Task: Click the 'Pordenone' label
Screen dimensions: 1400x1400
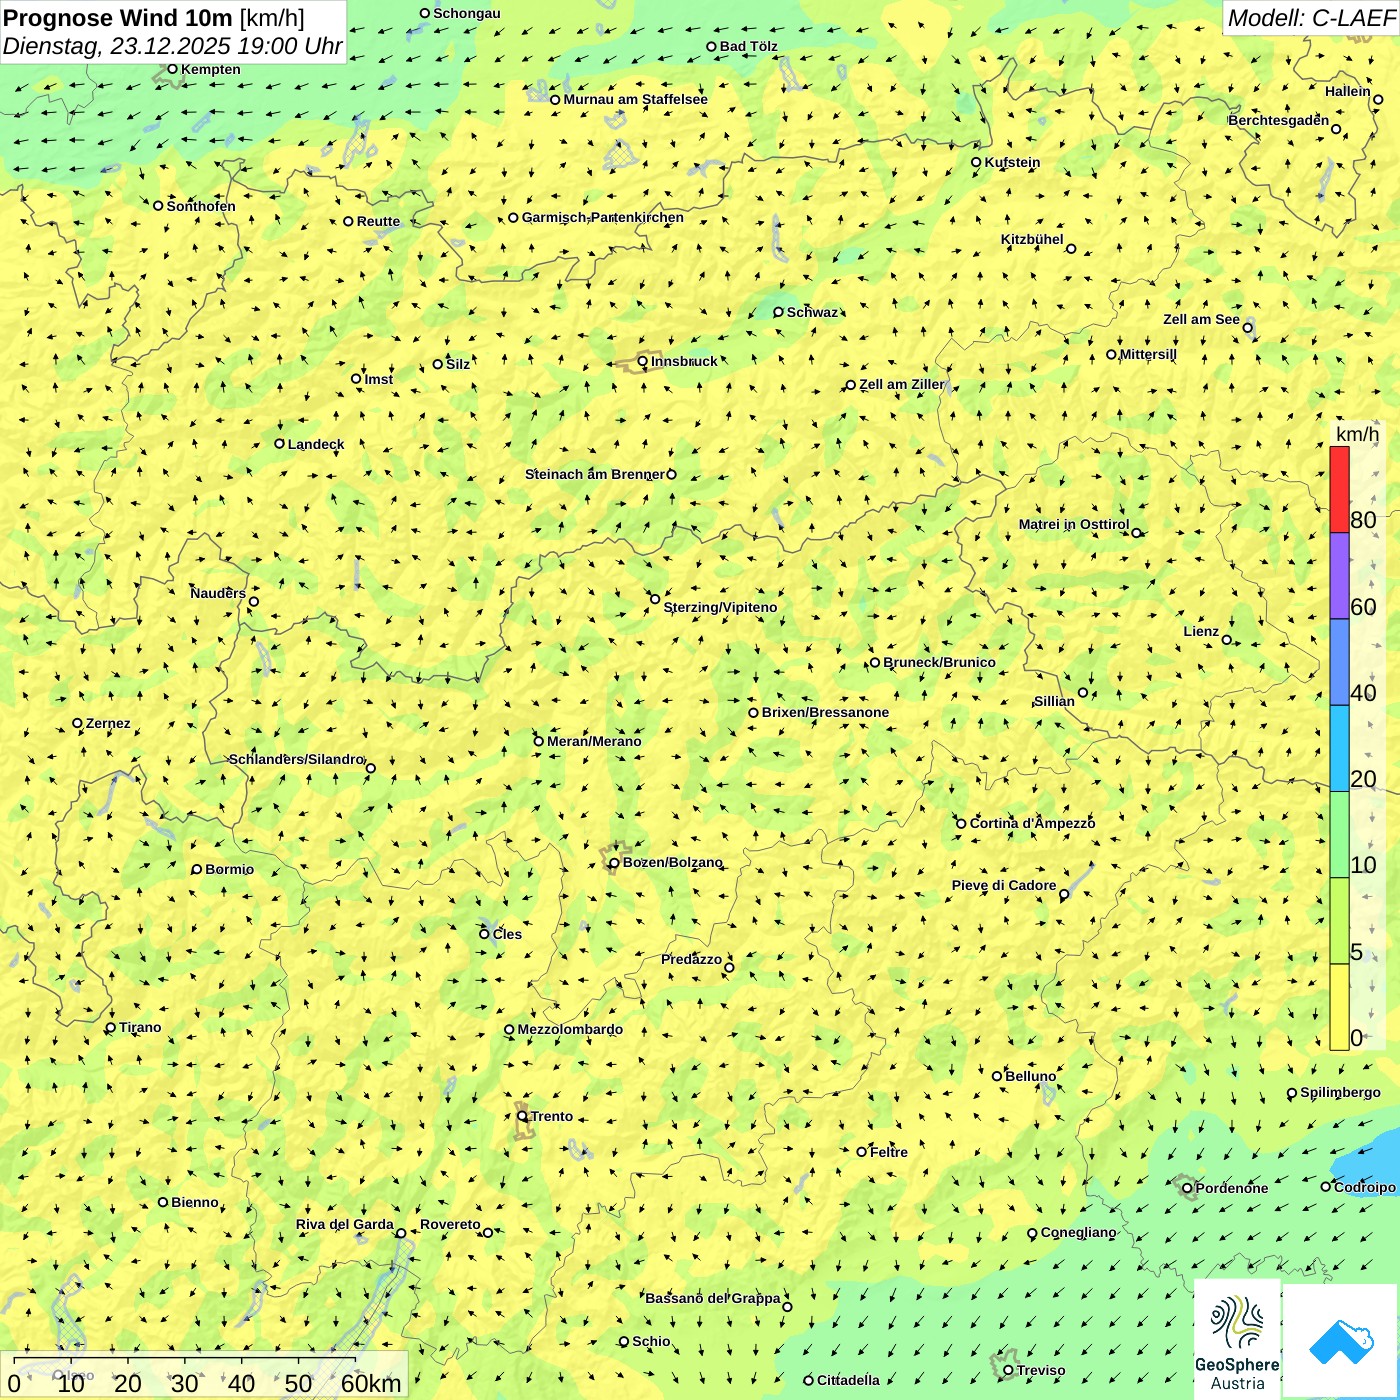Action: [x=1231, y=1188]
